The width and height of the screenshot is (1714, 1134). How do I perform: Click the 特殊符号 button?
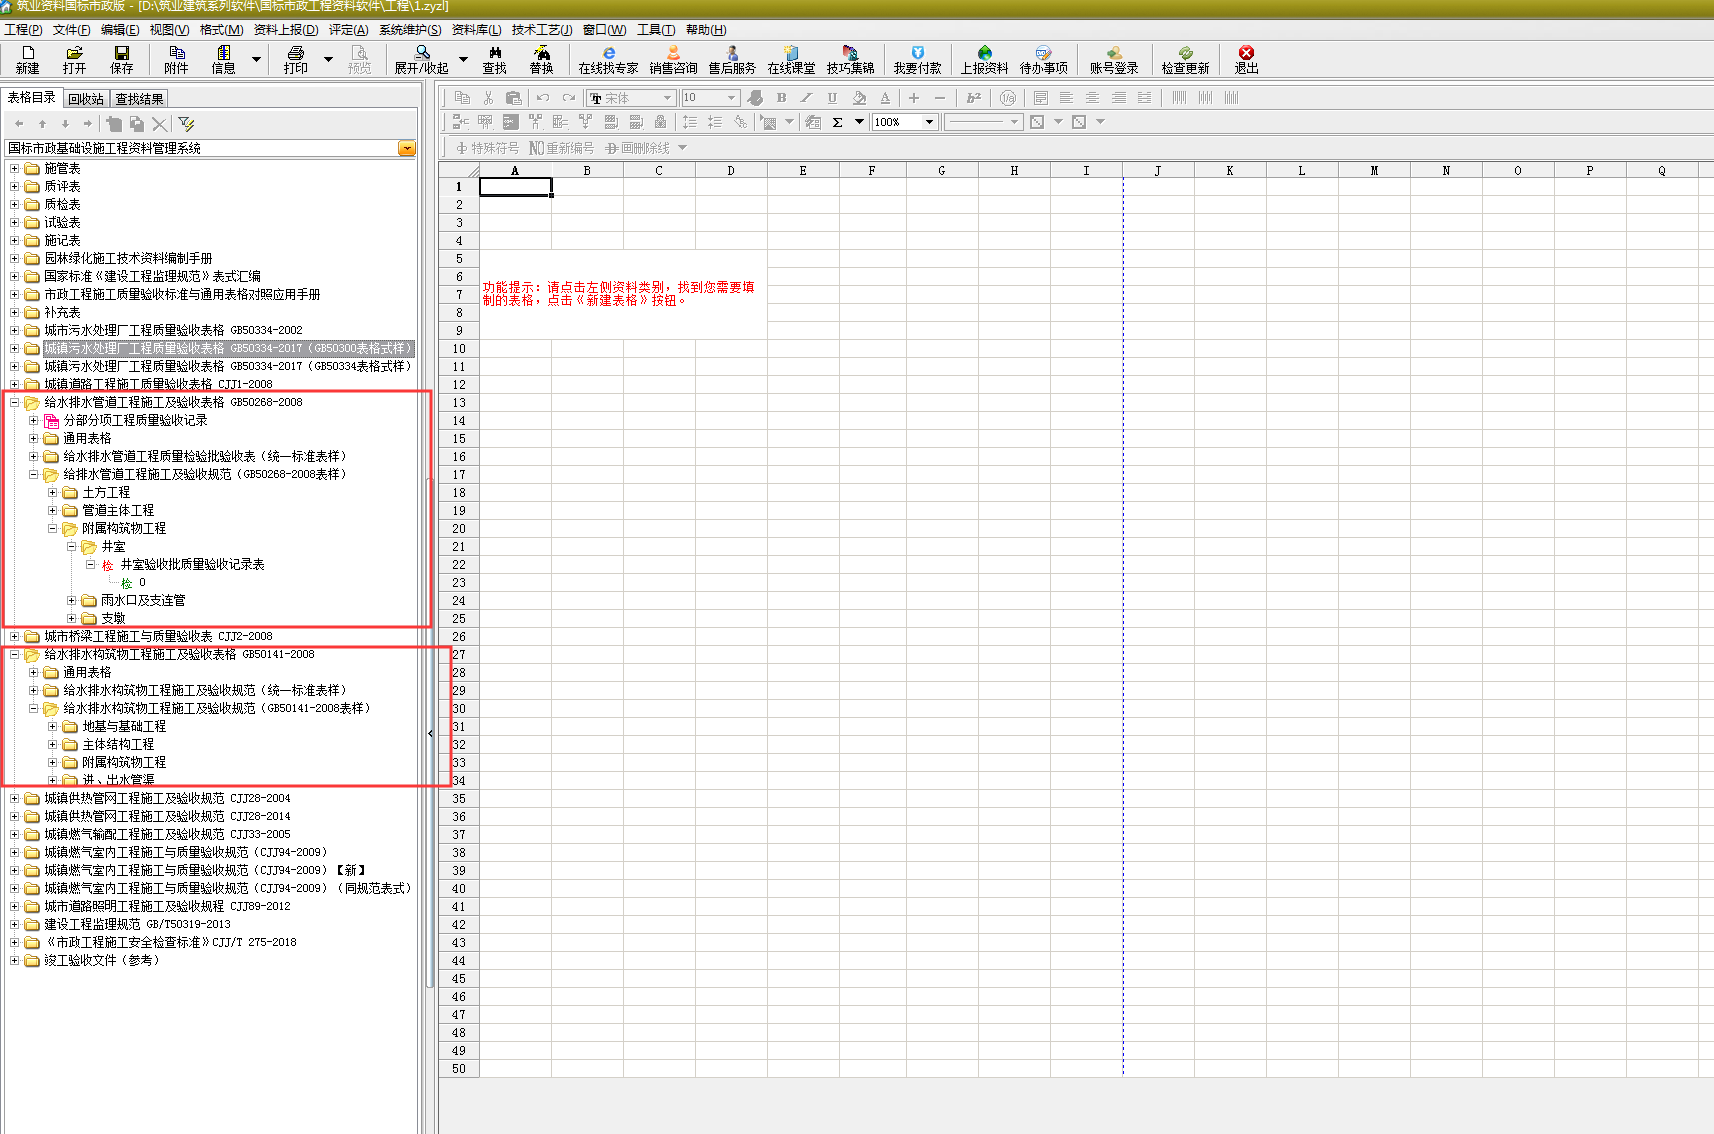[x=488, y=148]
